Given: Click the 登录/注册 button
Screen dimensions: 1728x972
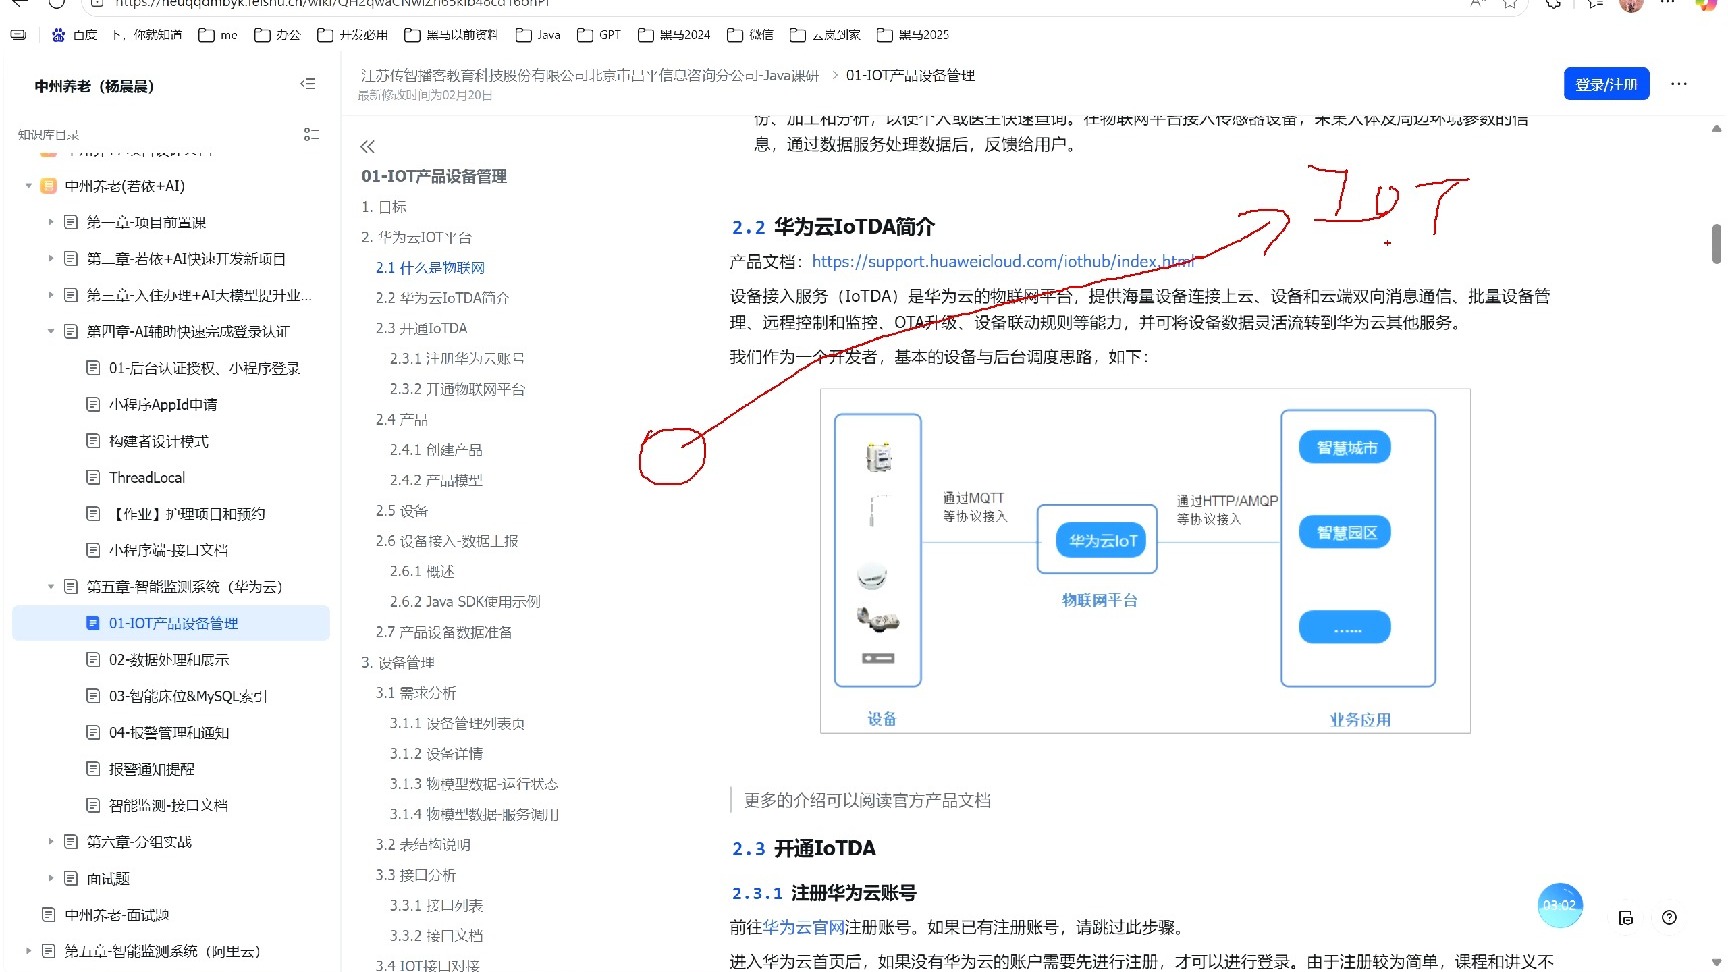Looking at the screenshot, I should [x=1606, y=84].
